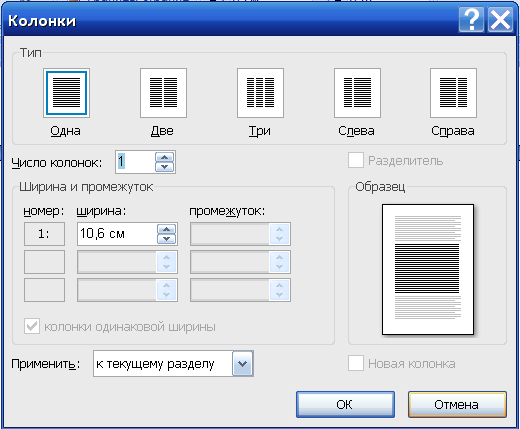
Task: Decrease Число колонок with the down arrow
Action: (165, 167)
